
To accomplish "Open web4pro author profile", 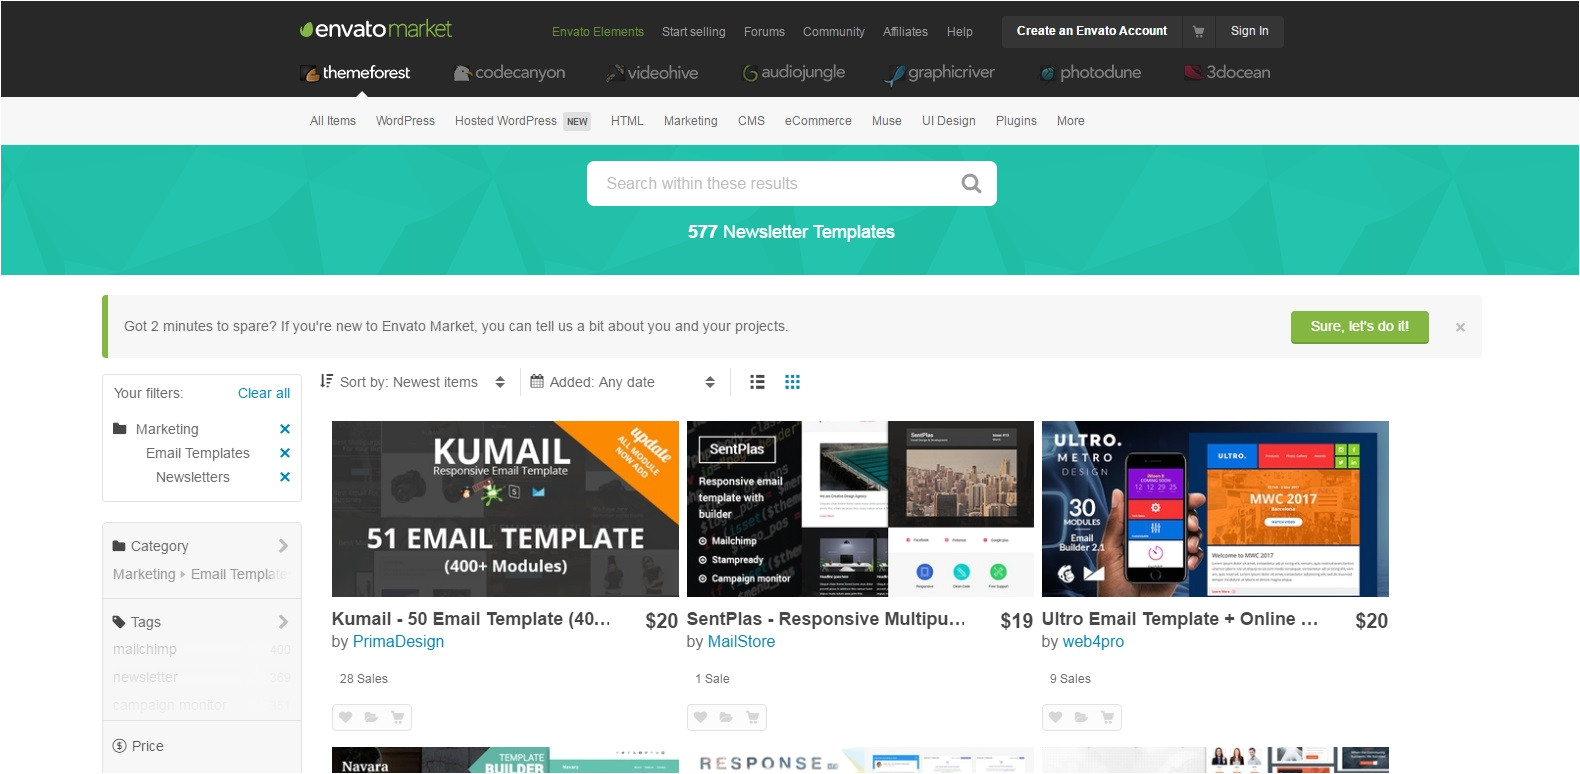I will pyautogui.click(x=1093, y=642).
